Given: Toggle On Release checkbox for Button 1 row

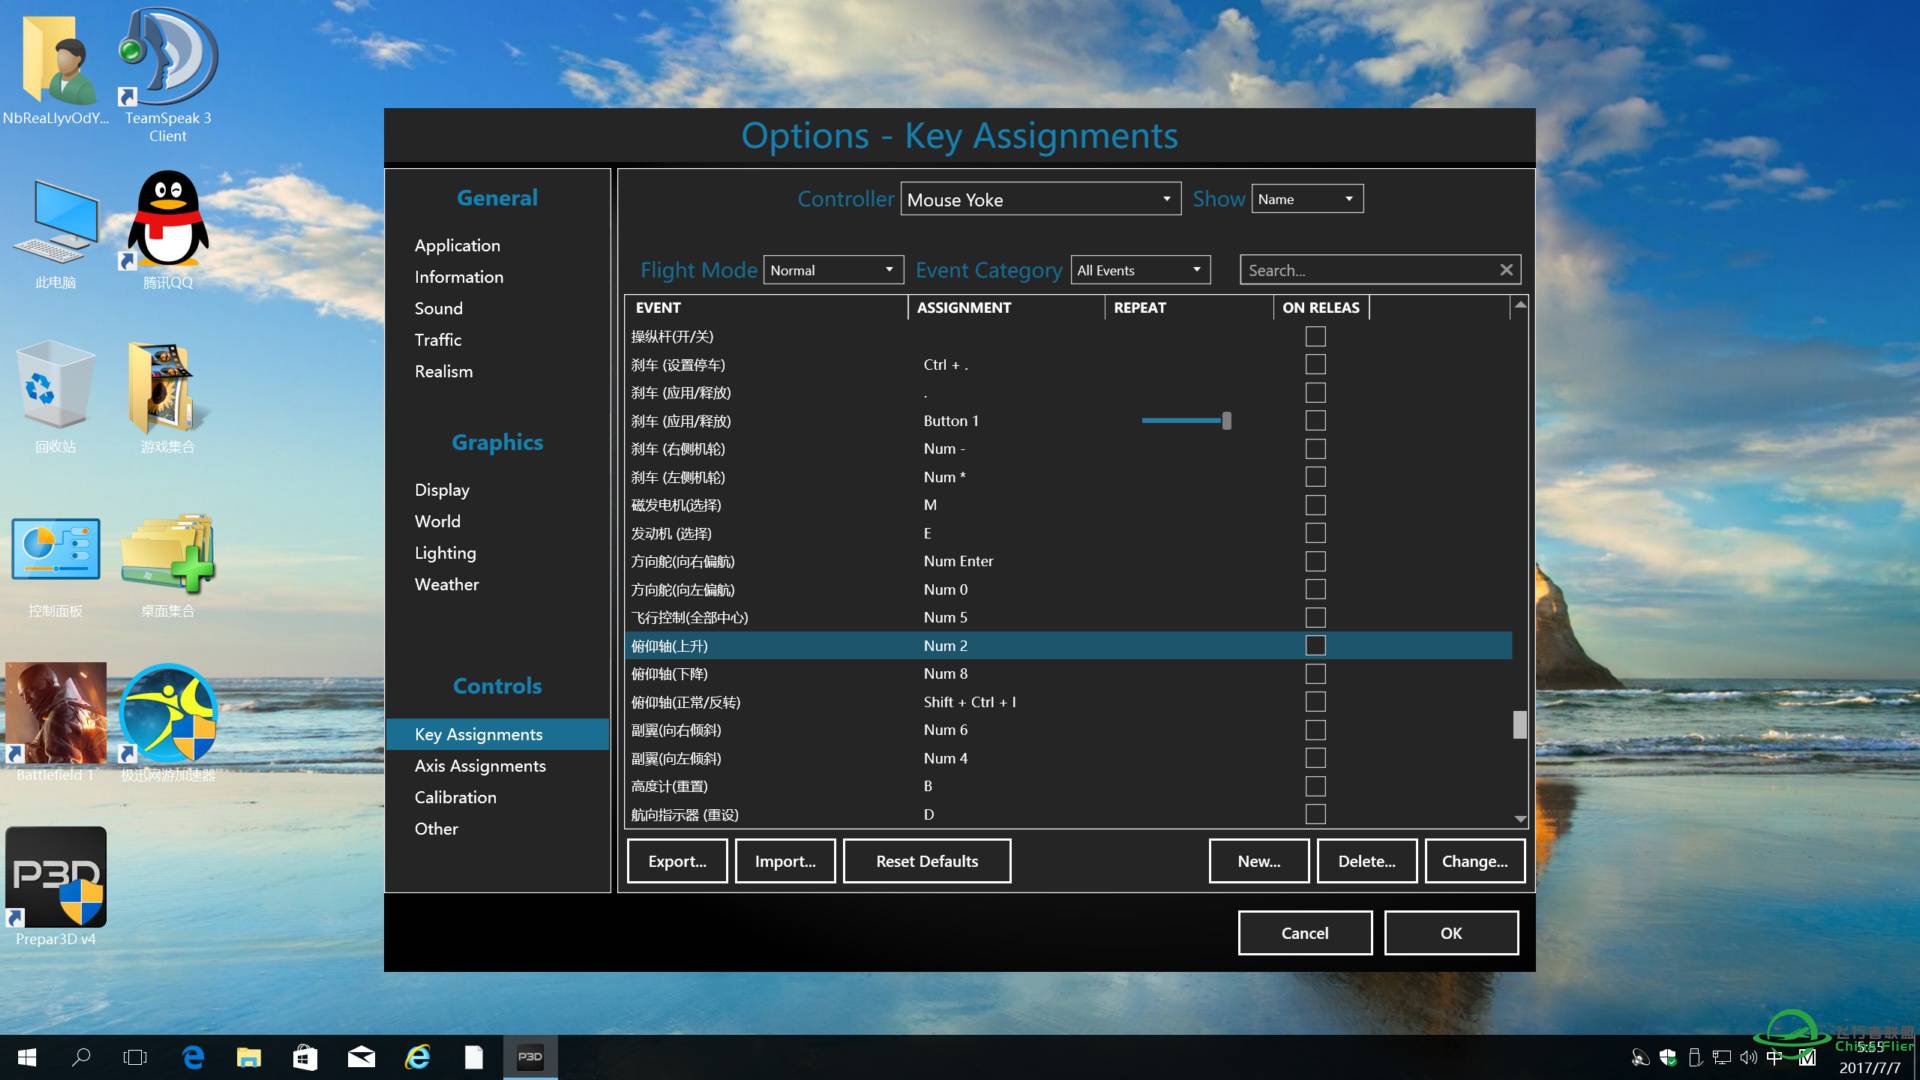Looking at the screenshot, I should (1315, 421).
